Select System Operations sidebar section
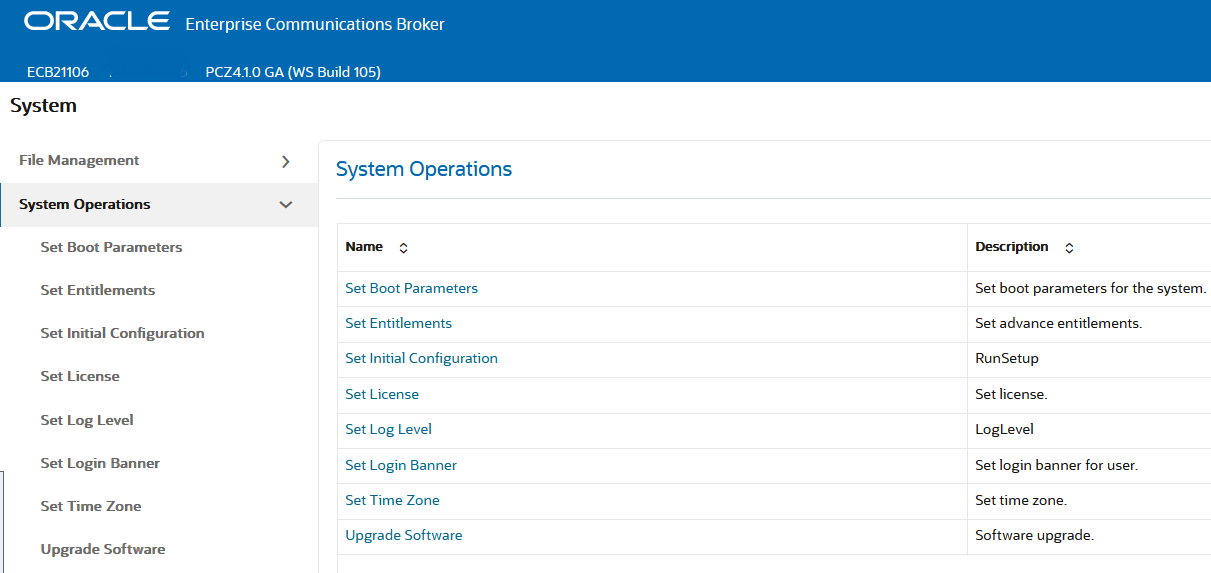This screenshot has width=1211, height=573. (159, 205)
